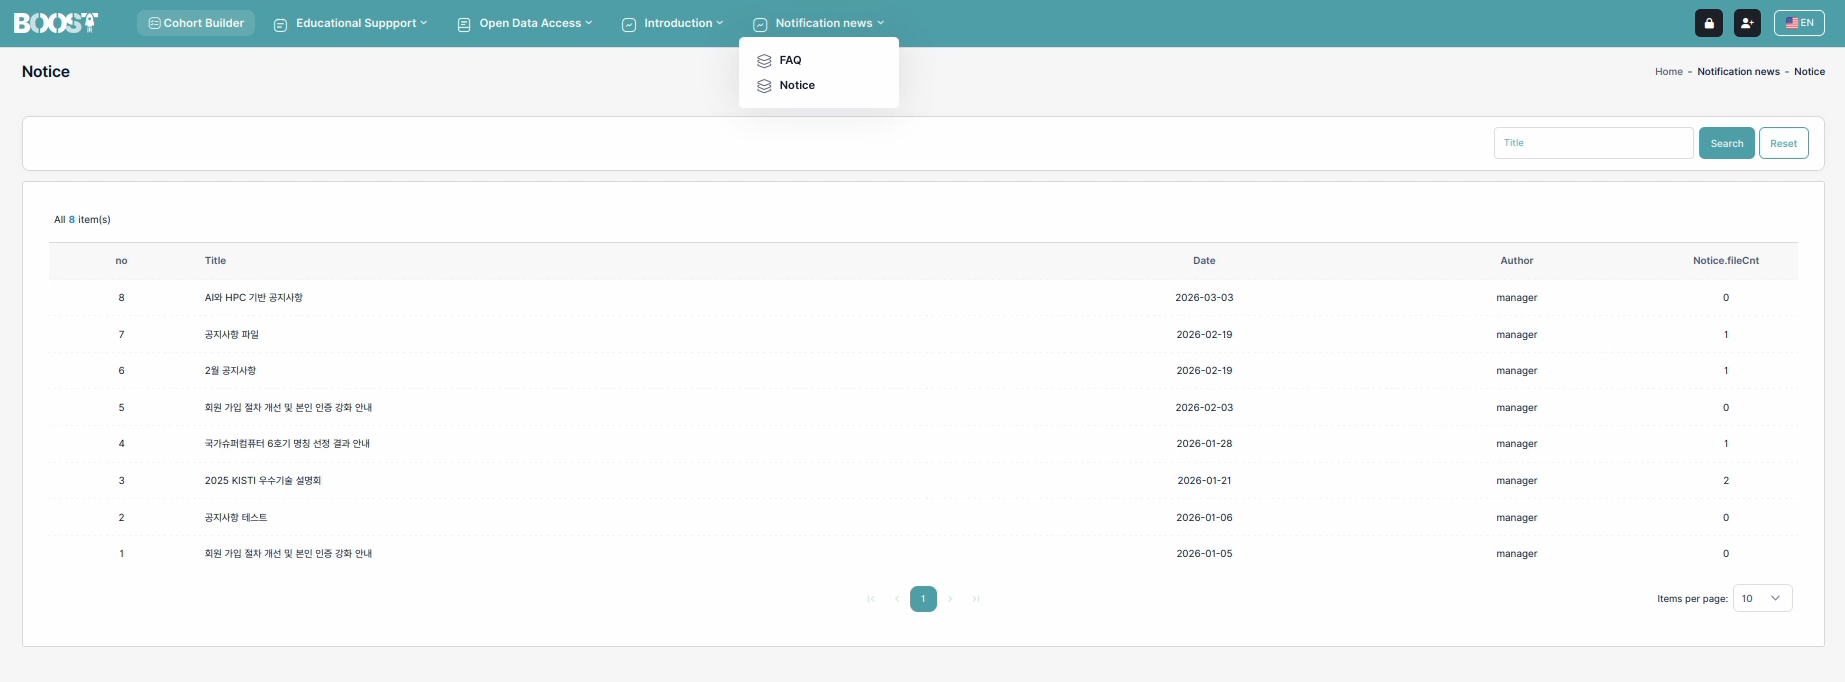The height and width of the screenshot is (682, 1845).
Task: Open notice '국가슈퍼컴퓨터 6호기 명칭 선정 결과 안내'
Action: [x=287, y=444]
